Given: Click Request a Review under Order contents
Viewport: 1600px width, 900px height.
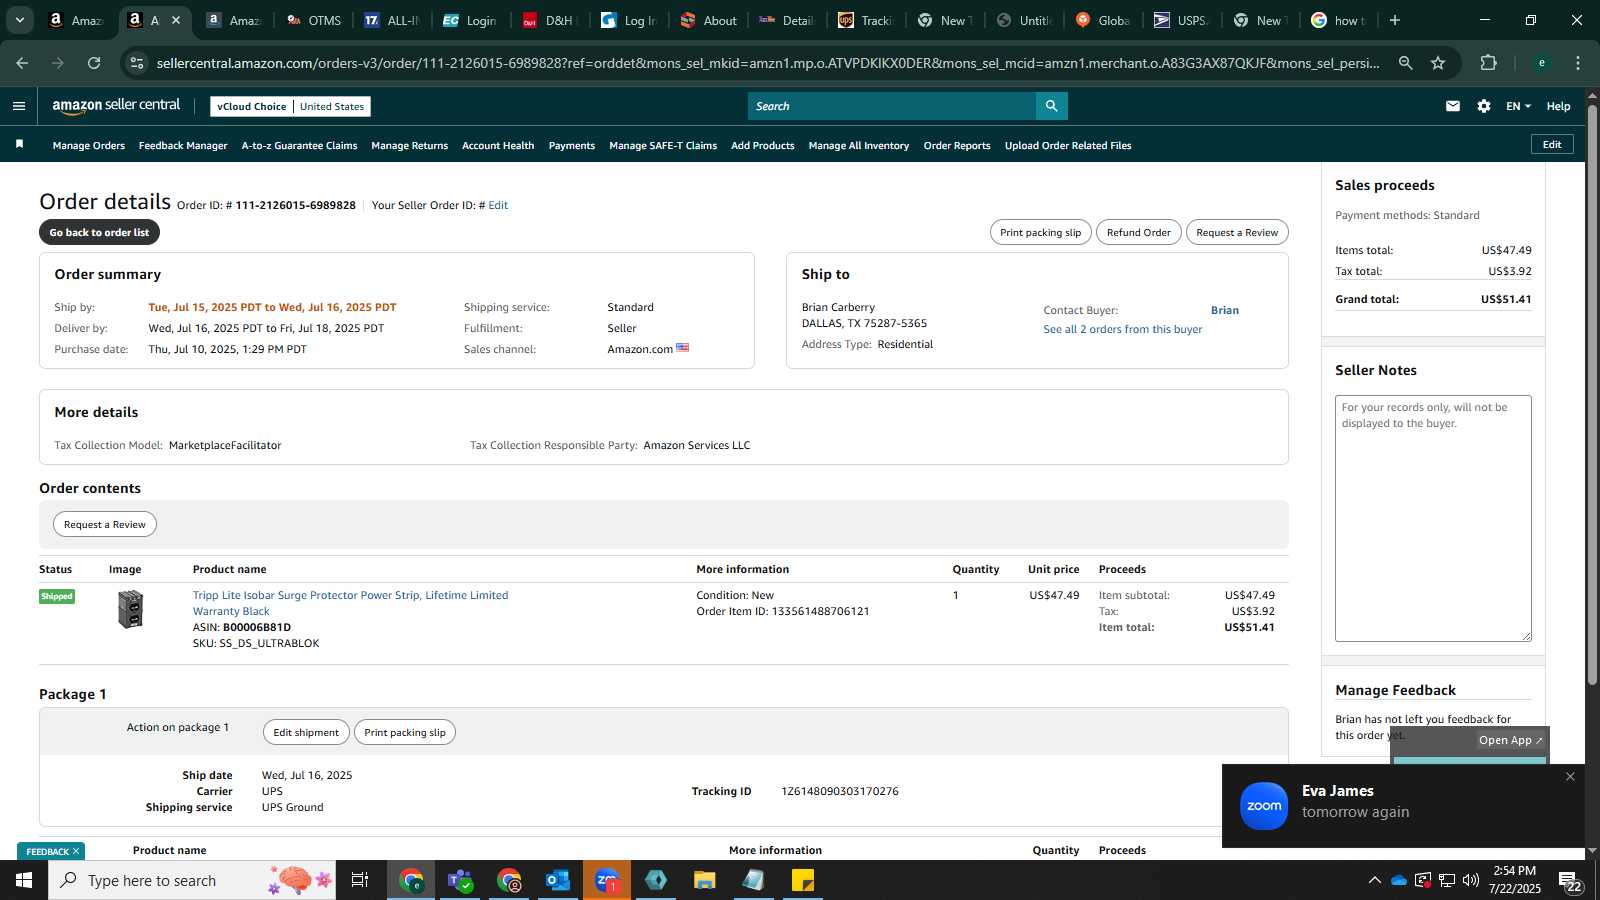Looking at the screenshot, I should coord(105,524).
